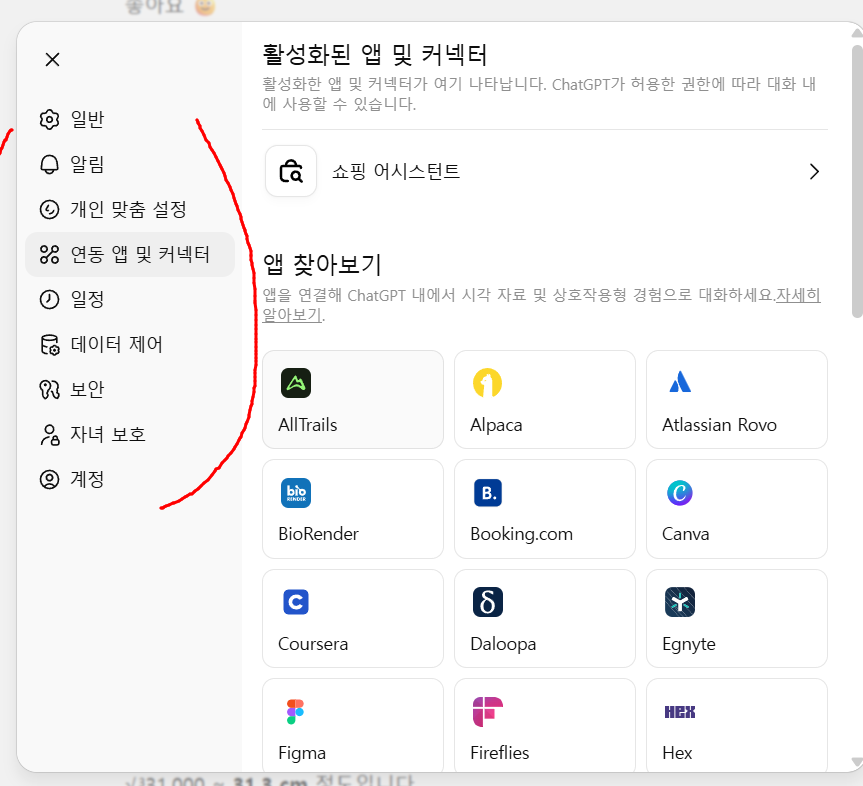Image resolution: width=863 pixels, height=786 pixels.
Task: Open the Egnyte card name
Action: click(689, 644)
